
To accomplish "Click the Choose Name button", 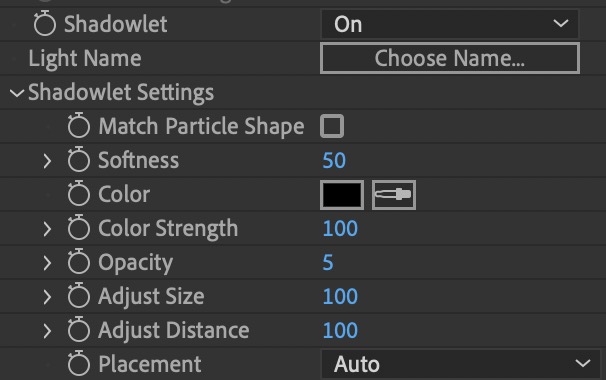I will pyautogui.click(x=450, y=58).
